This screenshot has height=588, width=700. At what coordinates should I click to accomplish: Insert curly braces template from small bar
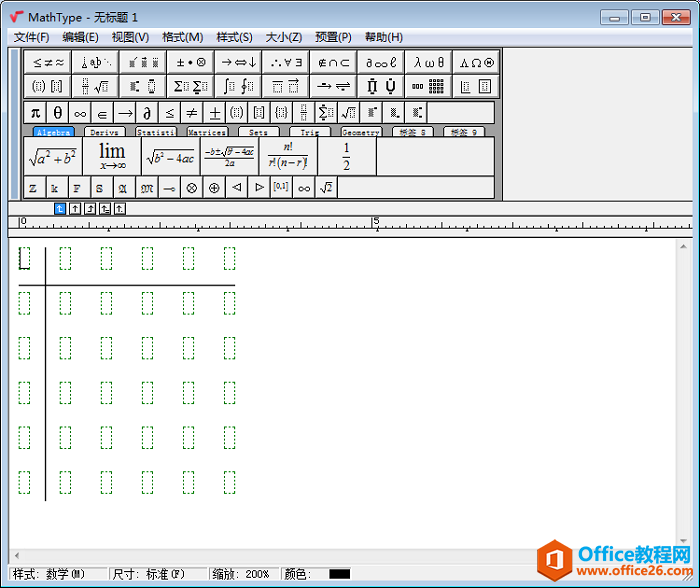coord(281,113)
